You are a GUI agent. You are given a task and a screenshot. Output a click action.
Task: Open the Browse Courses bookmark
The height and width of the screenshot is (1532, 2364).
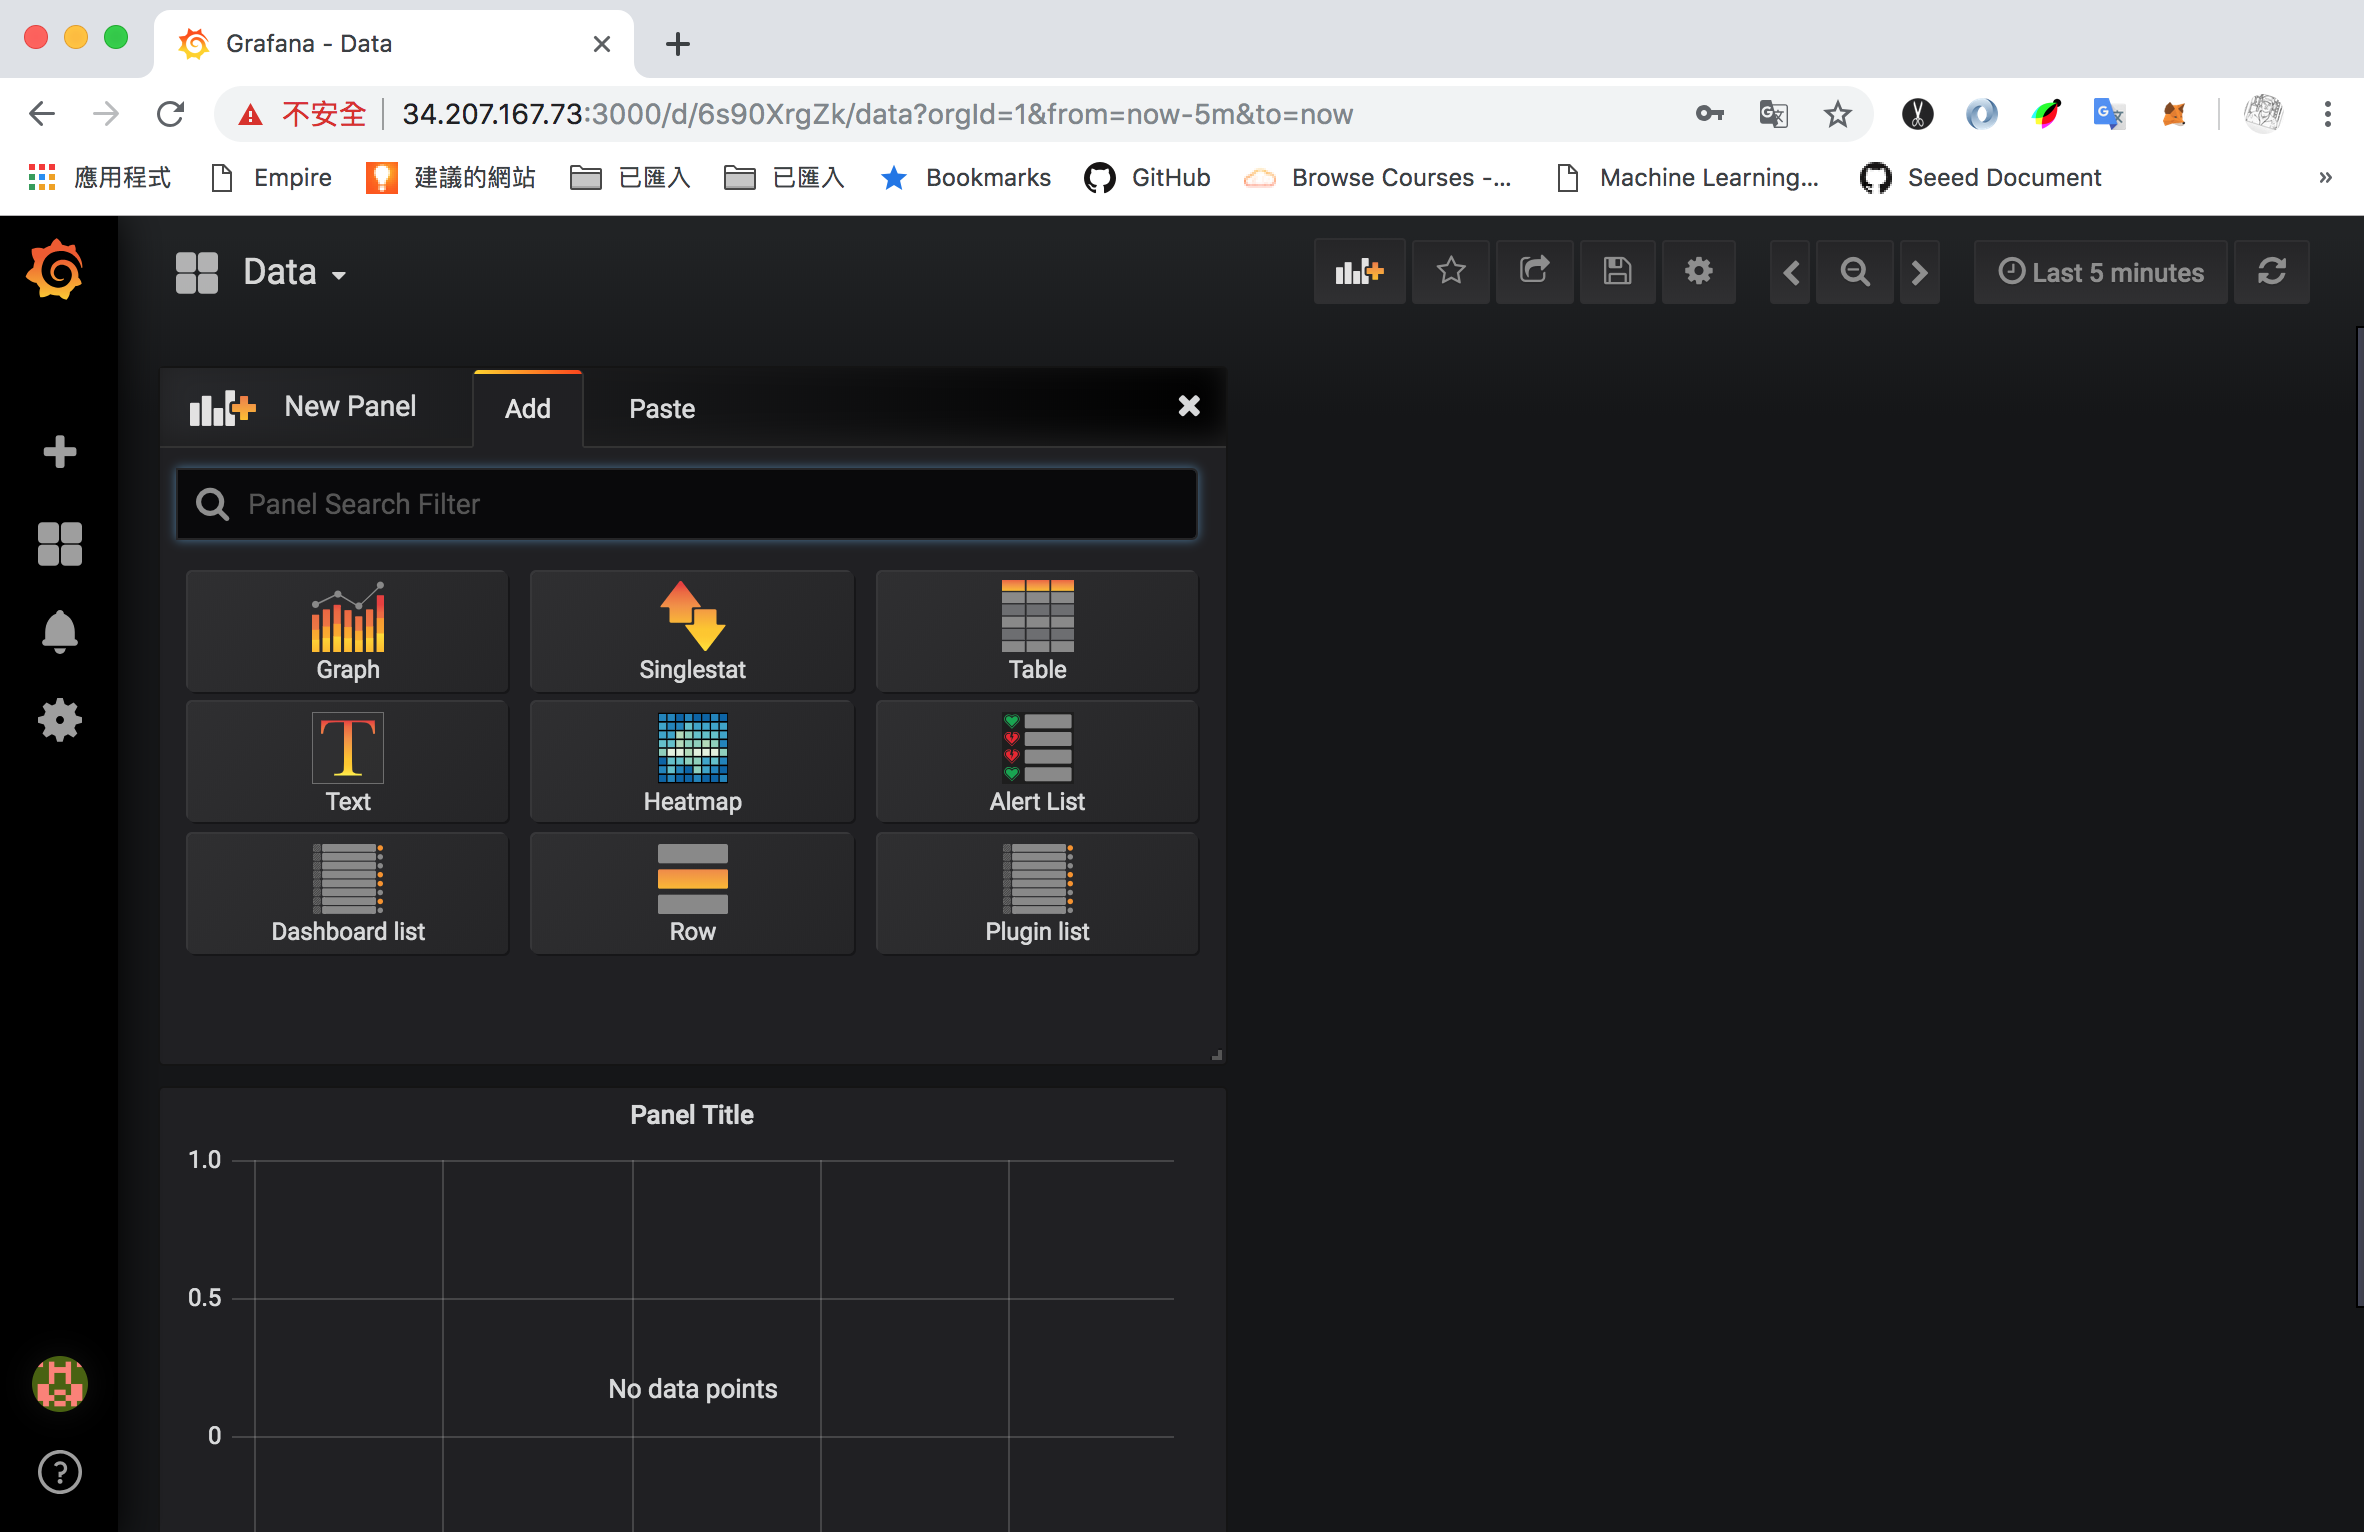pyautogui.click(x=1377, y=178)
